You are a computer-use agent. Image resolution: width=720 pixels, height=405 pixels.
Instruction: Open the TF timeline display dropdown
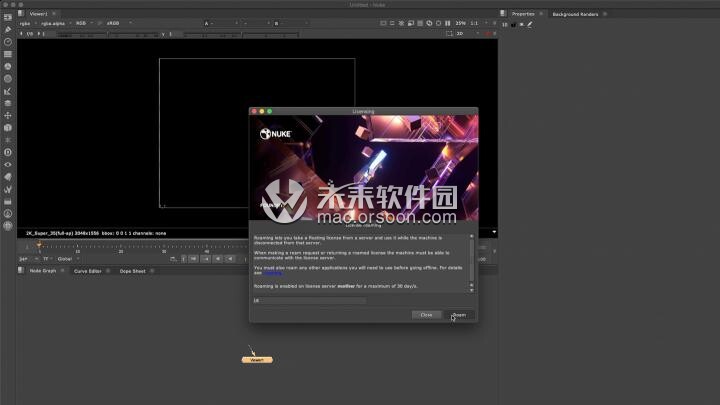(x=48, y=259)
